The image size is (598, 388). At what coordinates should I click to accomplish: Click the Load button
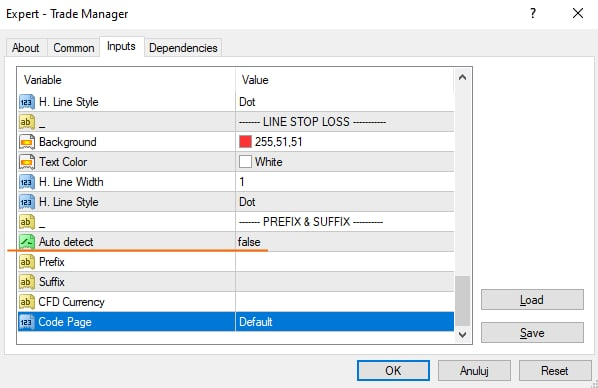(x=532, y=300)
